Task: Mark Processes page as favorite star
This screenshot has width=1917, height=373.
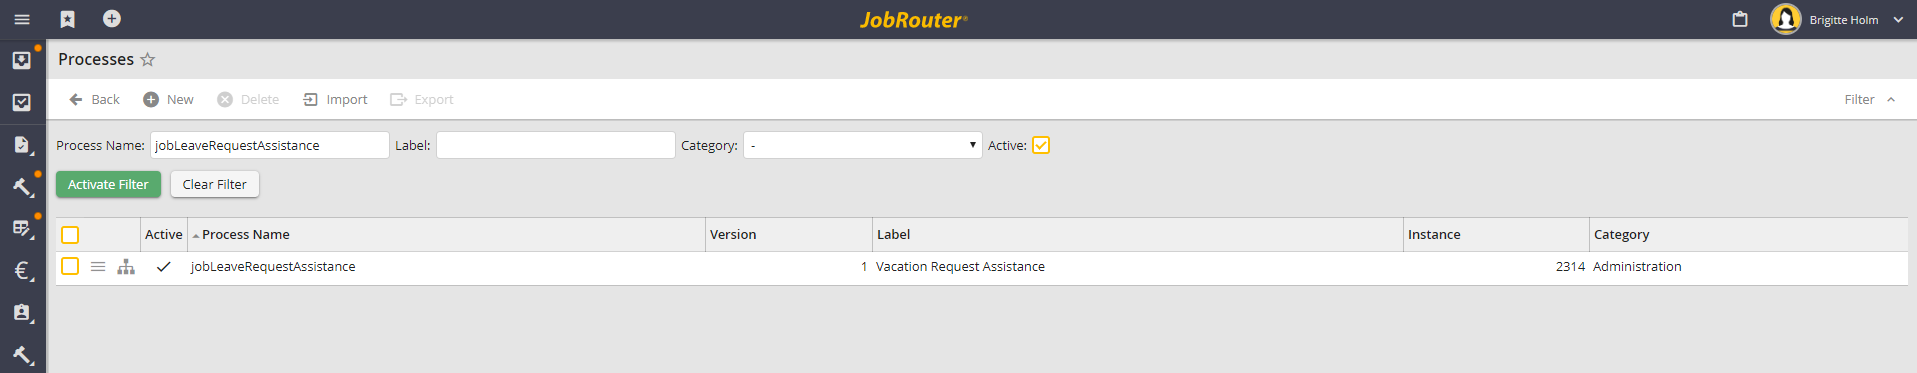Action: (148, 59)
